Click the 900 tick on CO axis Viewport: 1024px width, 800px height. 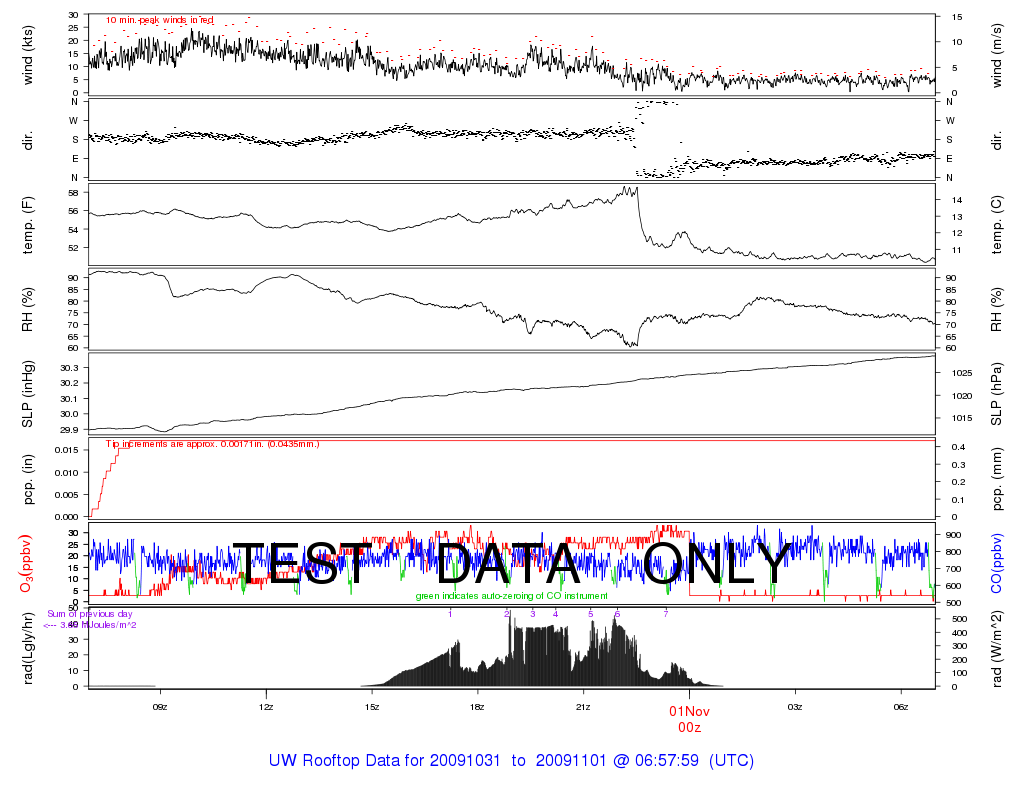[953, 536]
